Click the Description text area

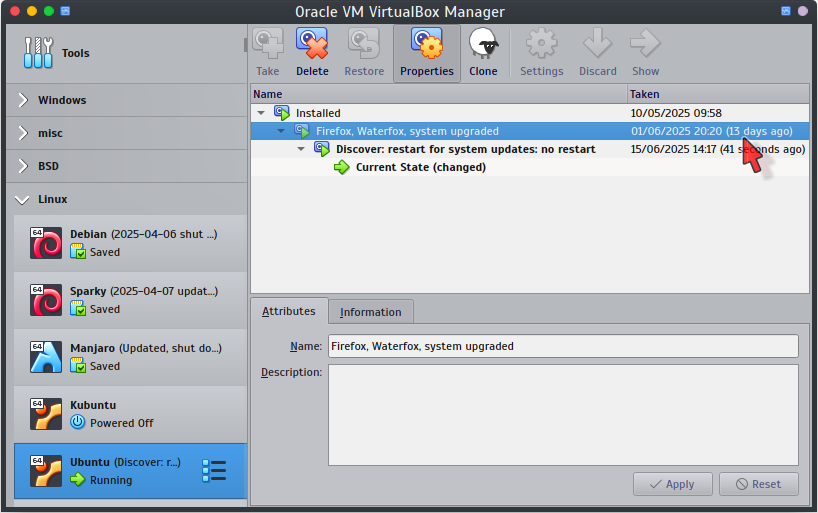coord(563,415)
